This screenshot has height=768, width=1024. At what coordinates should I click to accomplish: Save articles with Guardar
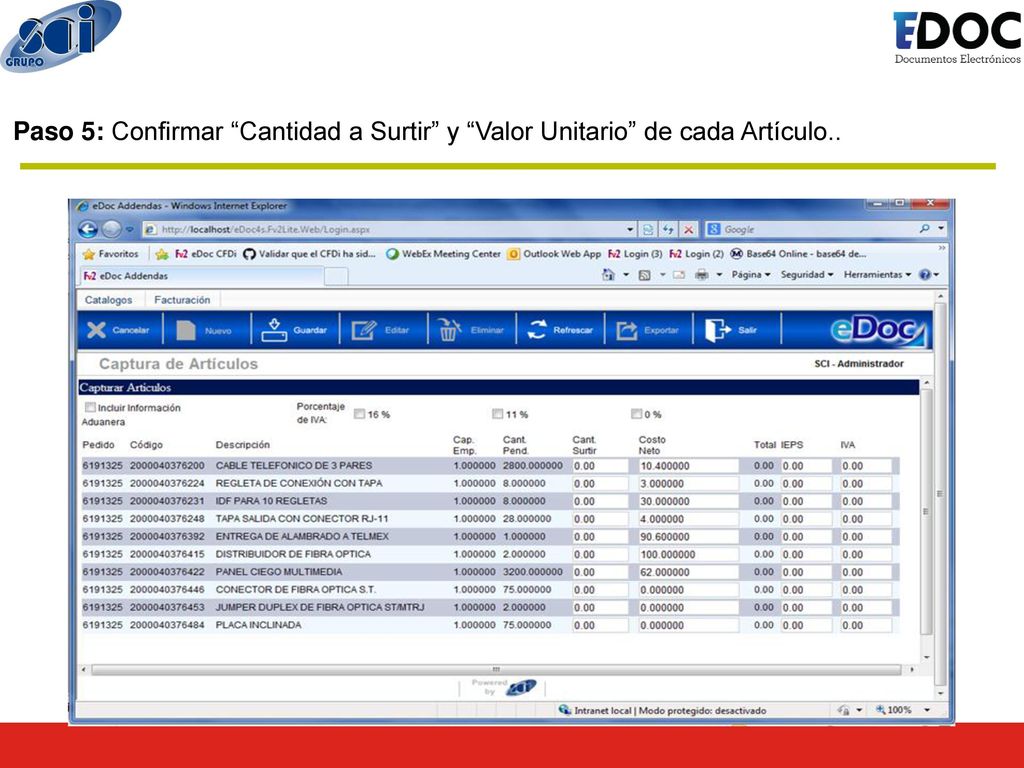tap(294, 330)
